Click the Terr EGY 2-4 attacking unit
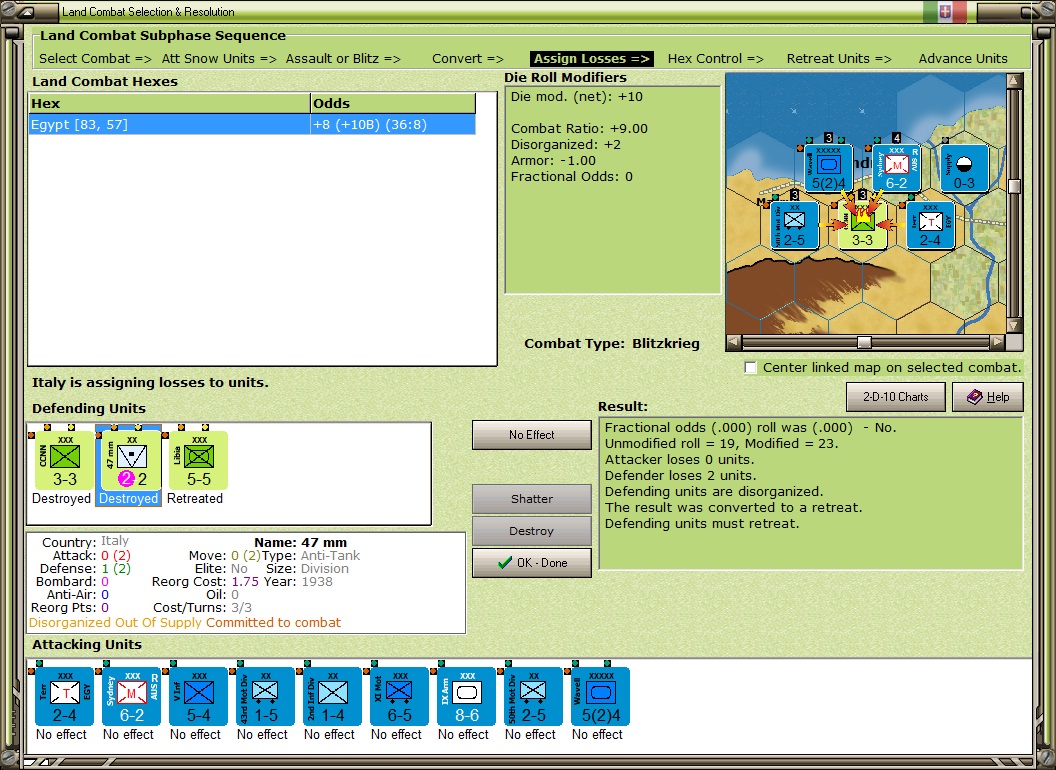The height and width of the screenshot is (770, 1056). pyautogui.click(x=65, y=697)
